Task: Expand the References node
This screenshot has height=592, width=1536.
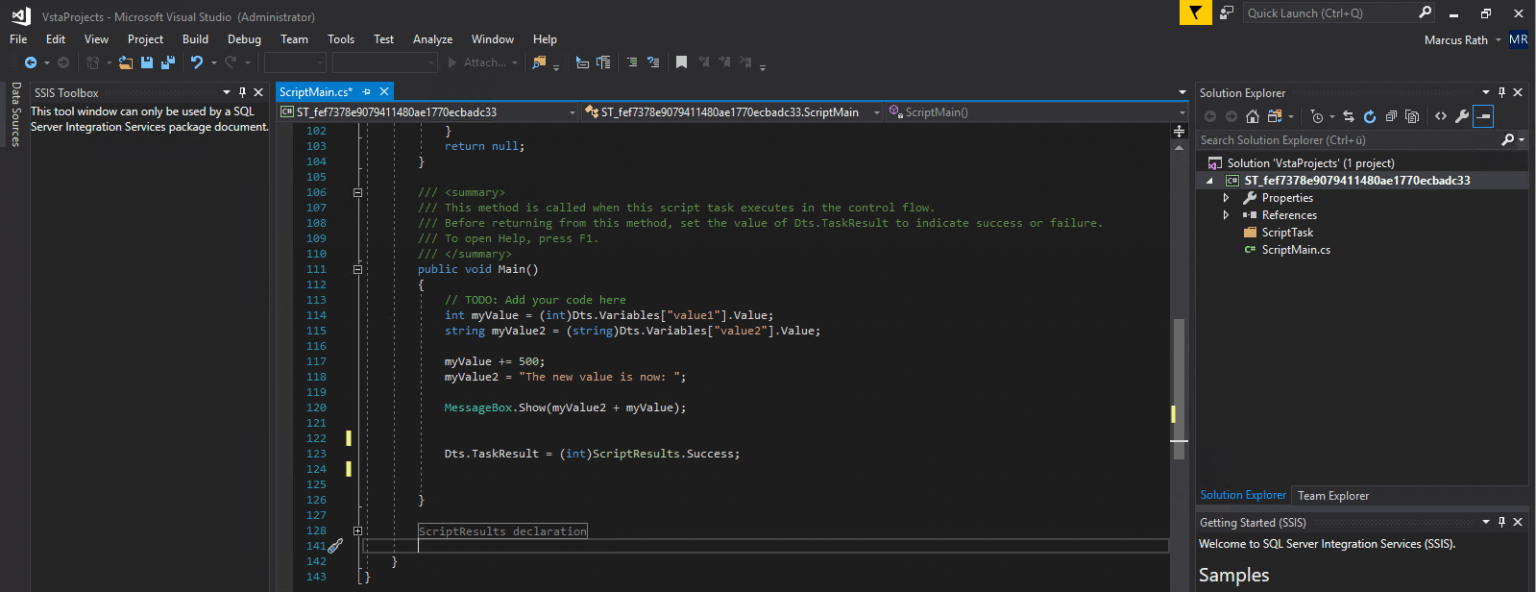Action: pos(1226,214)
